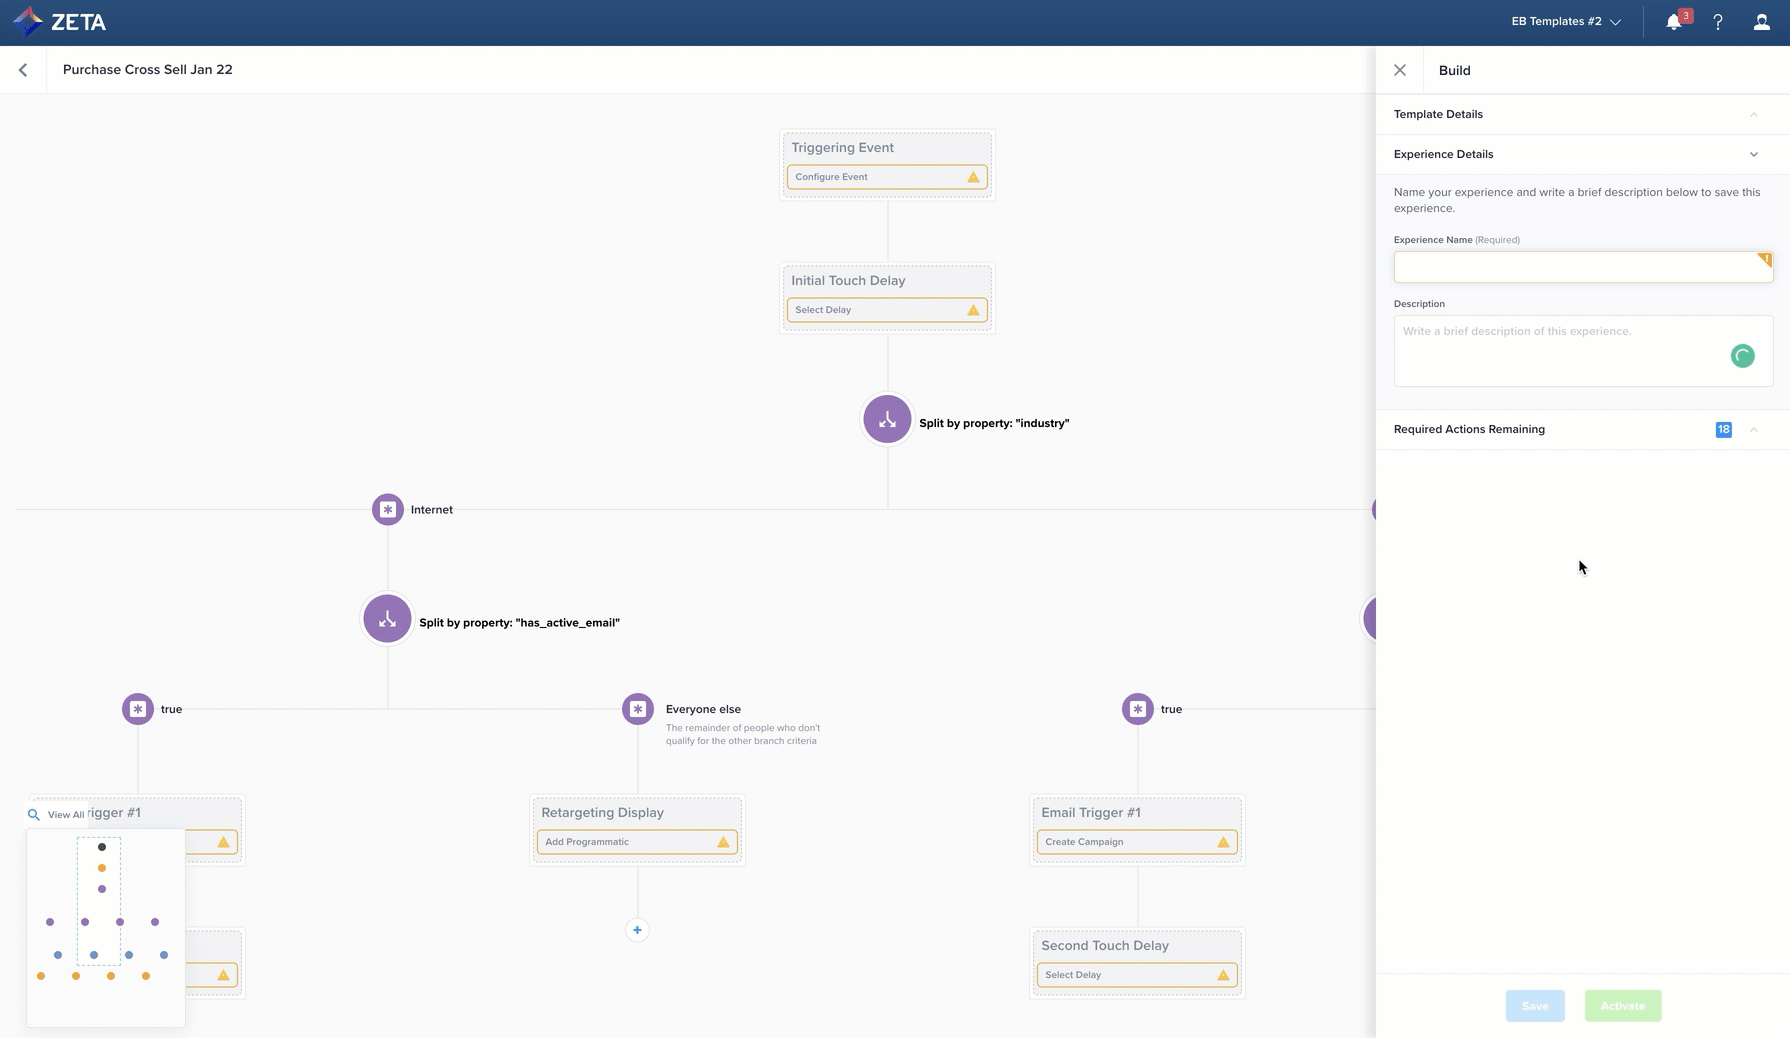Click the back arrow beside the experience title
Image resolution: width=1790 pixels, height=1038 pixels.
(x=23, y=70)
